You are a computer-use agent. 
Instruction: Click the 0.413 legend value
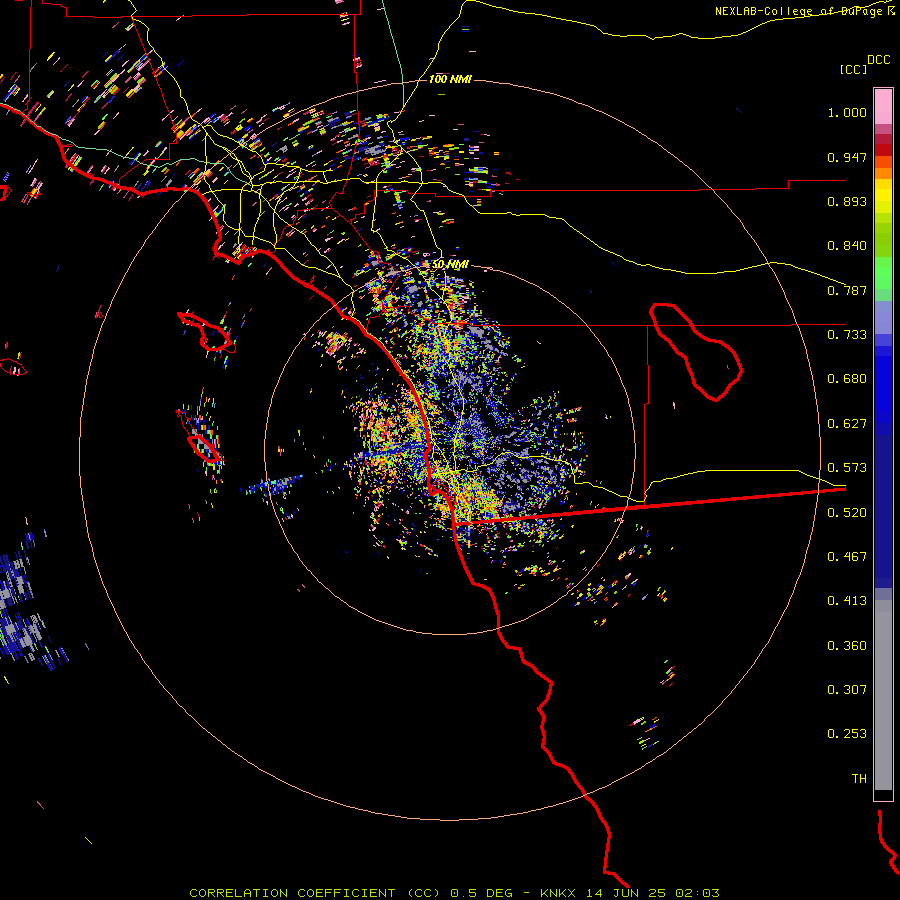coord(847,601)
